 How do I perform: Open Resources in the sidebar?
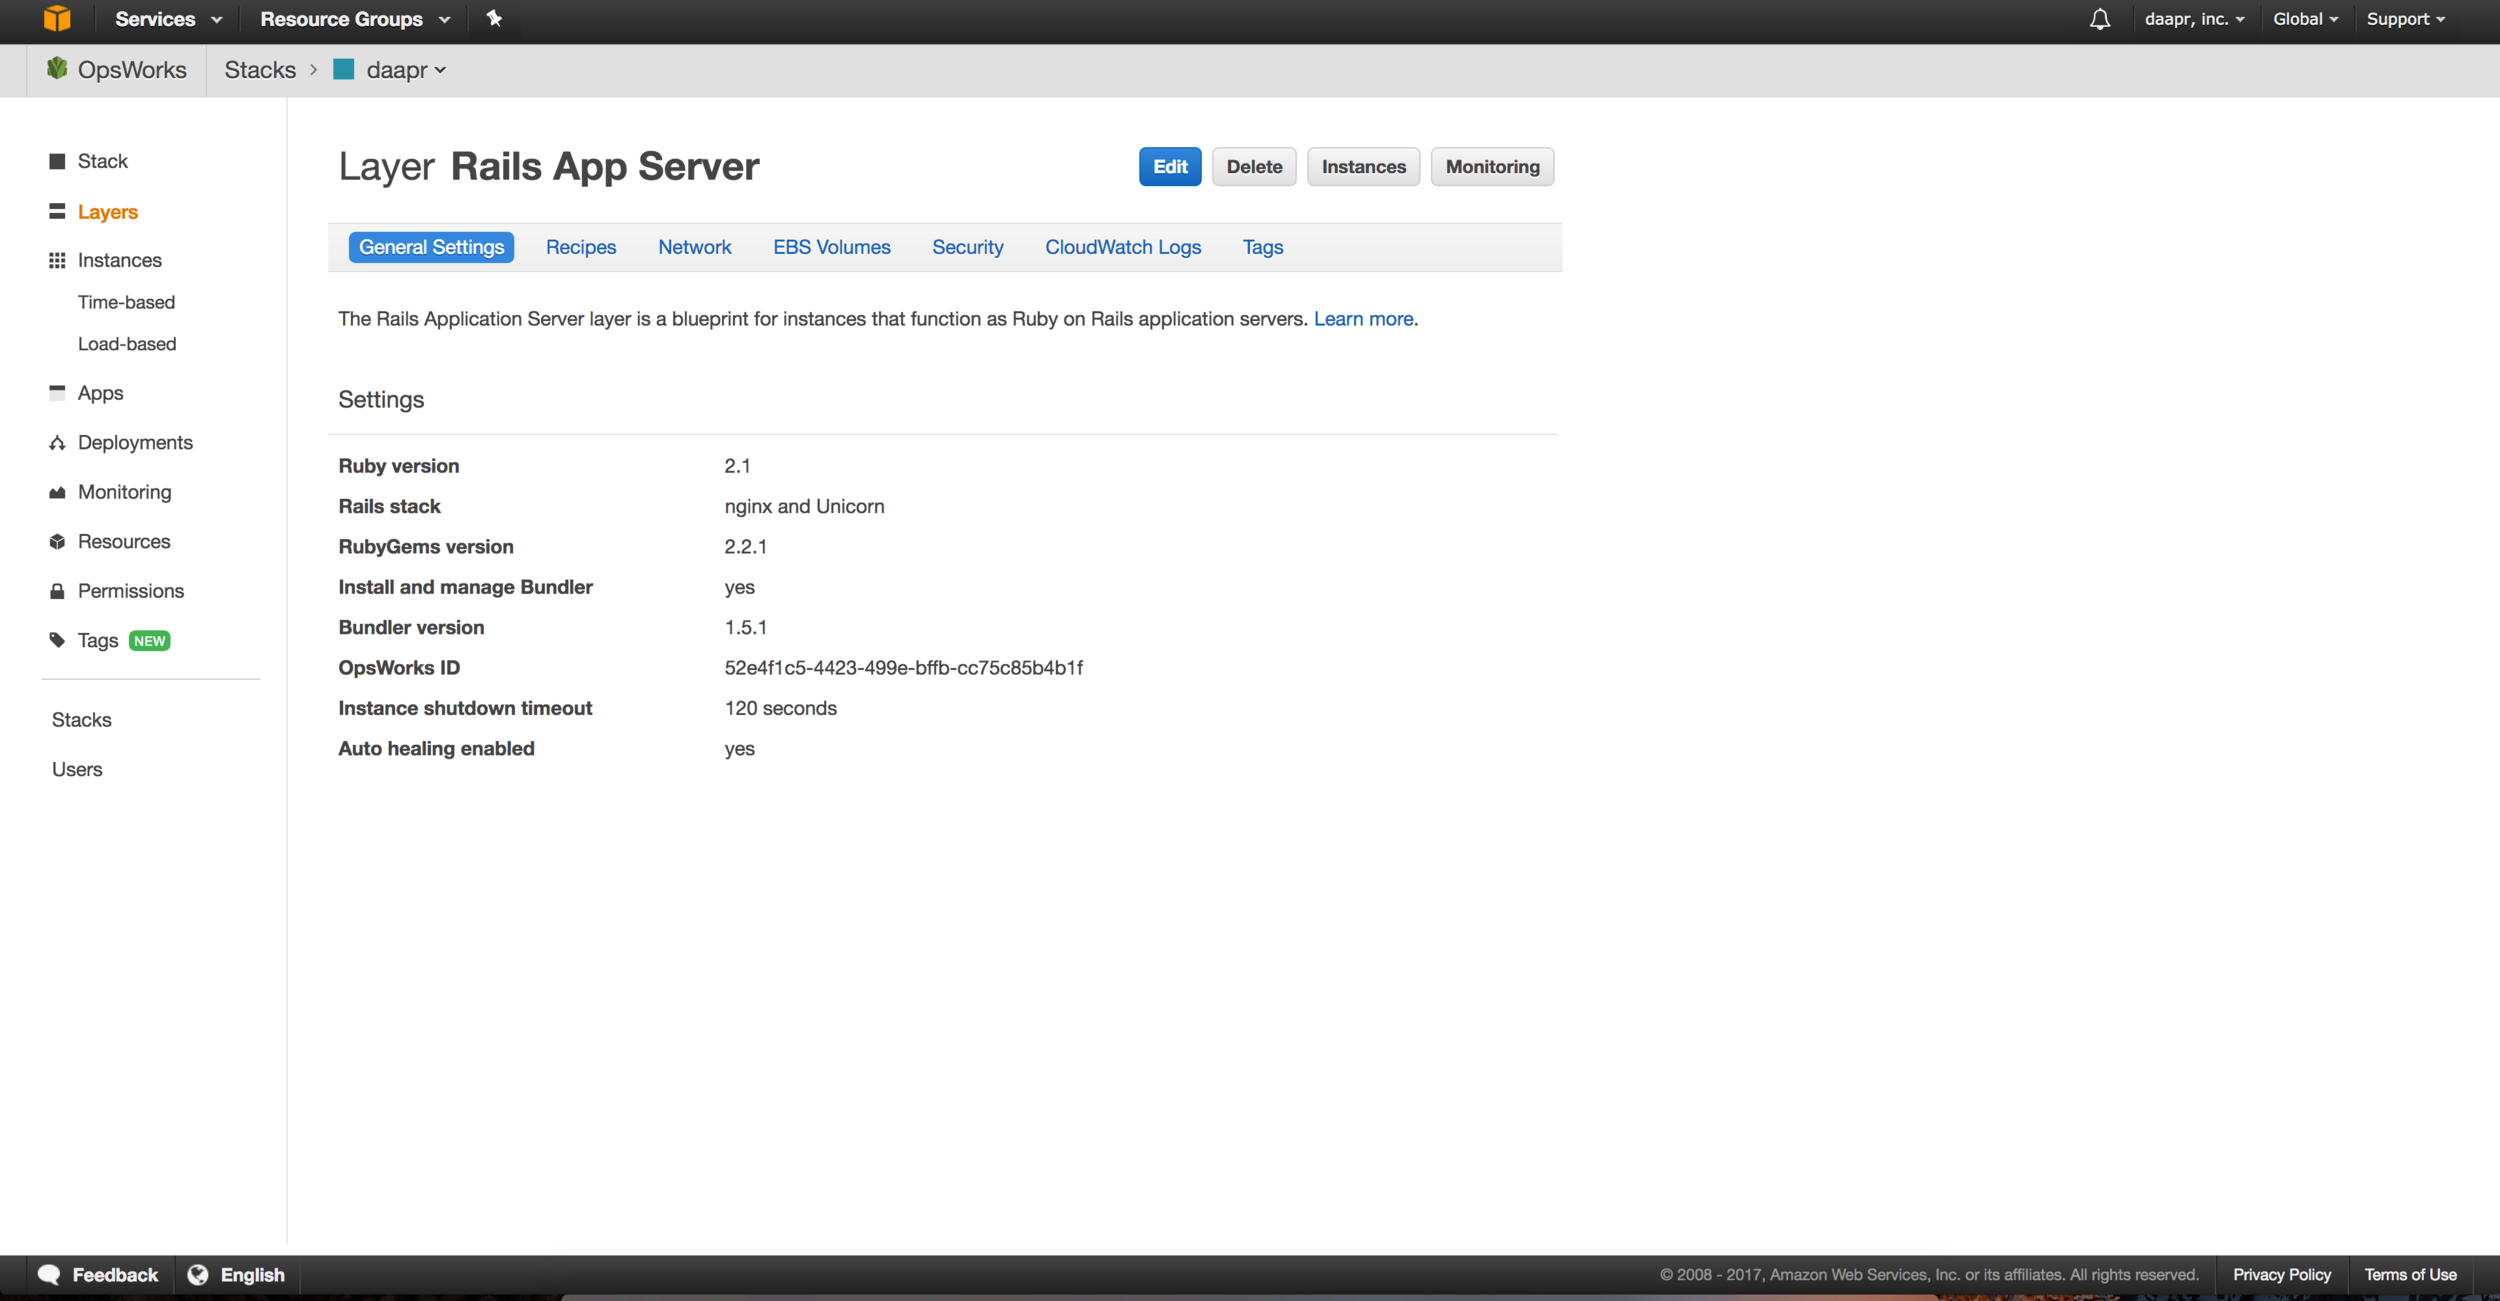coord(124,541)
